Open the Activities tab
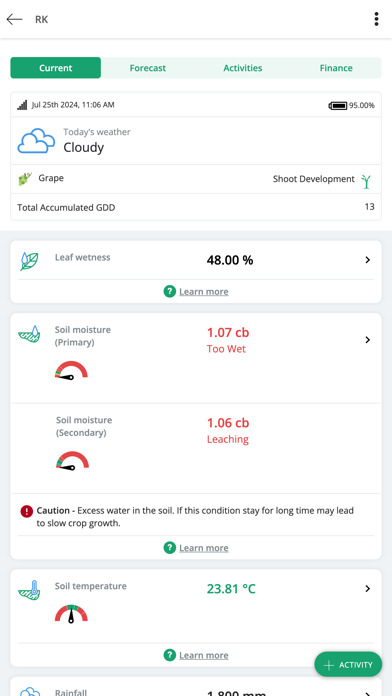Viewport: 392px width, 696px height. point(243,68)
